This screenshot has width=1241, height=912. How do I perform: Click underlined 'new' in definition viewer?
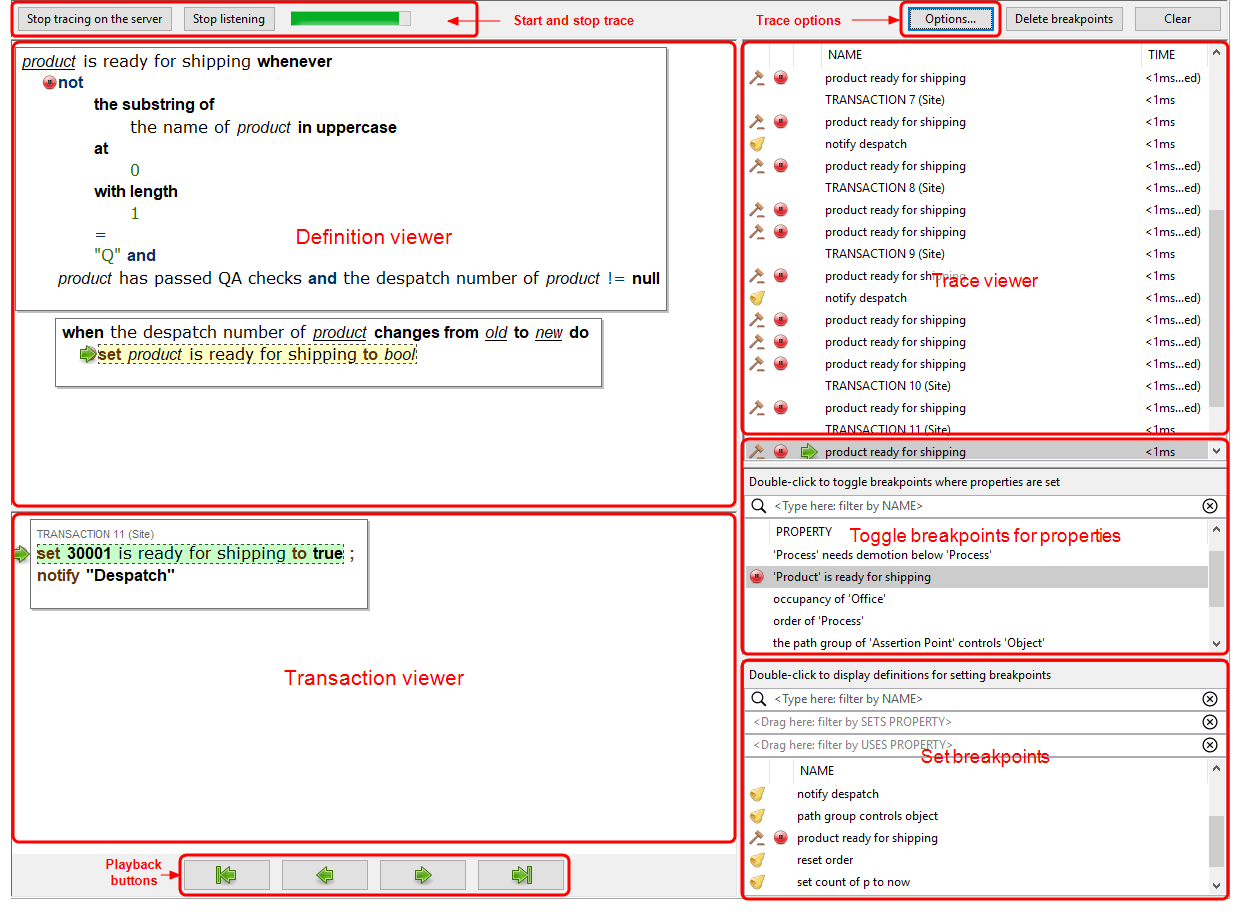[x=549, y=333]
